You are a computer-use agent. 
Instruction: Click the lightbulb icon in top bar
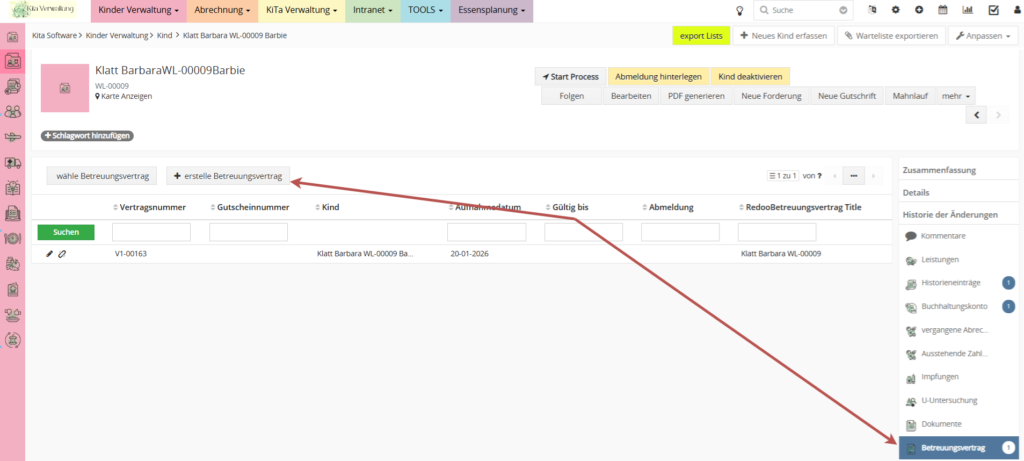[x=739, y=10]
